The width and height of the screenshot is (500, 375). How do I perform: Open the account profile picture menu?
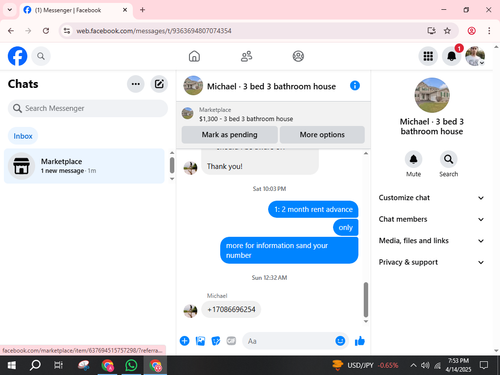(475, 56)
